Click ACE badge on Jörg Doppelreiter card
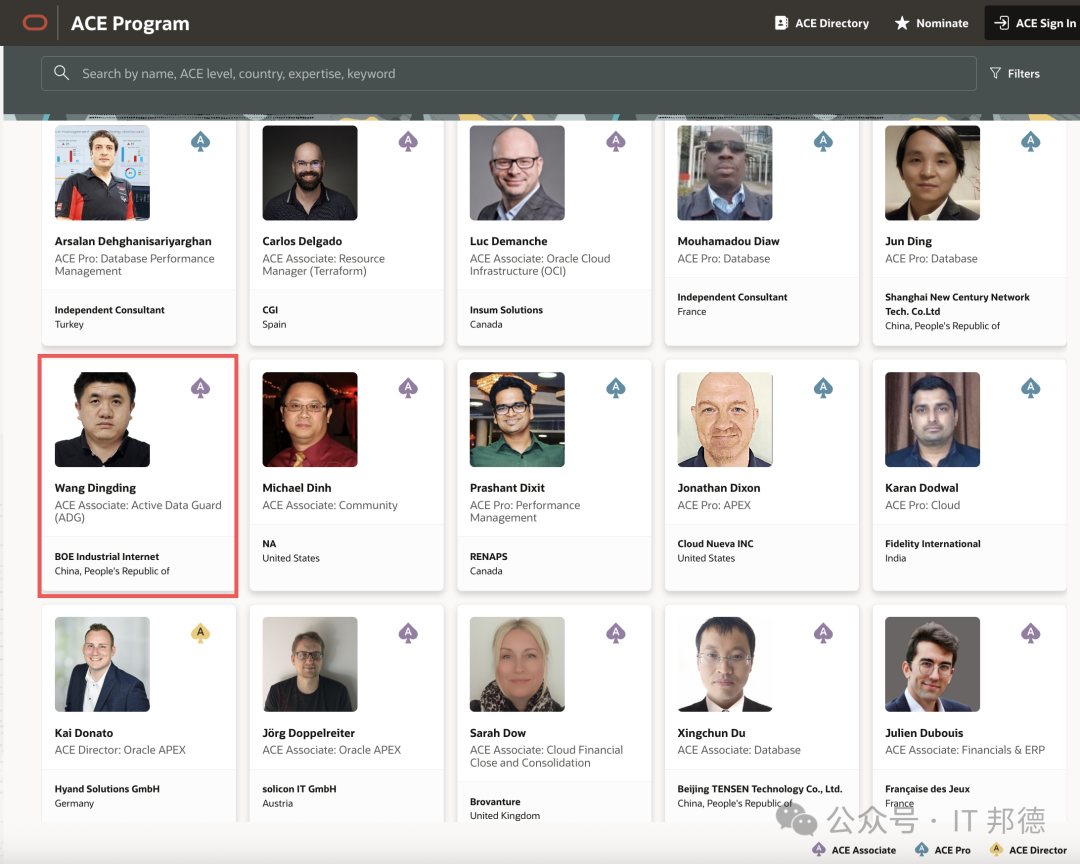Image resolution: width=1080 pixels, height=864 pixels. click(408, 633)
